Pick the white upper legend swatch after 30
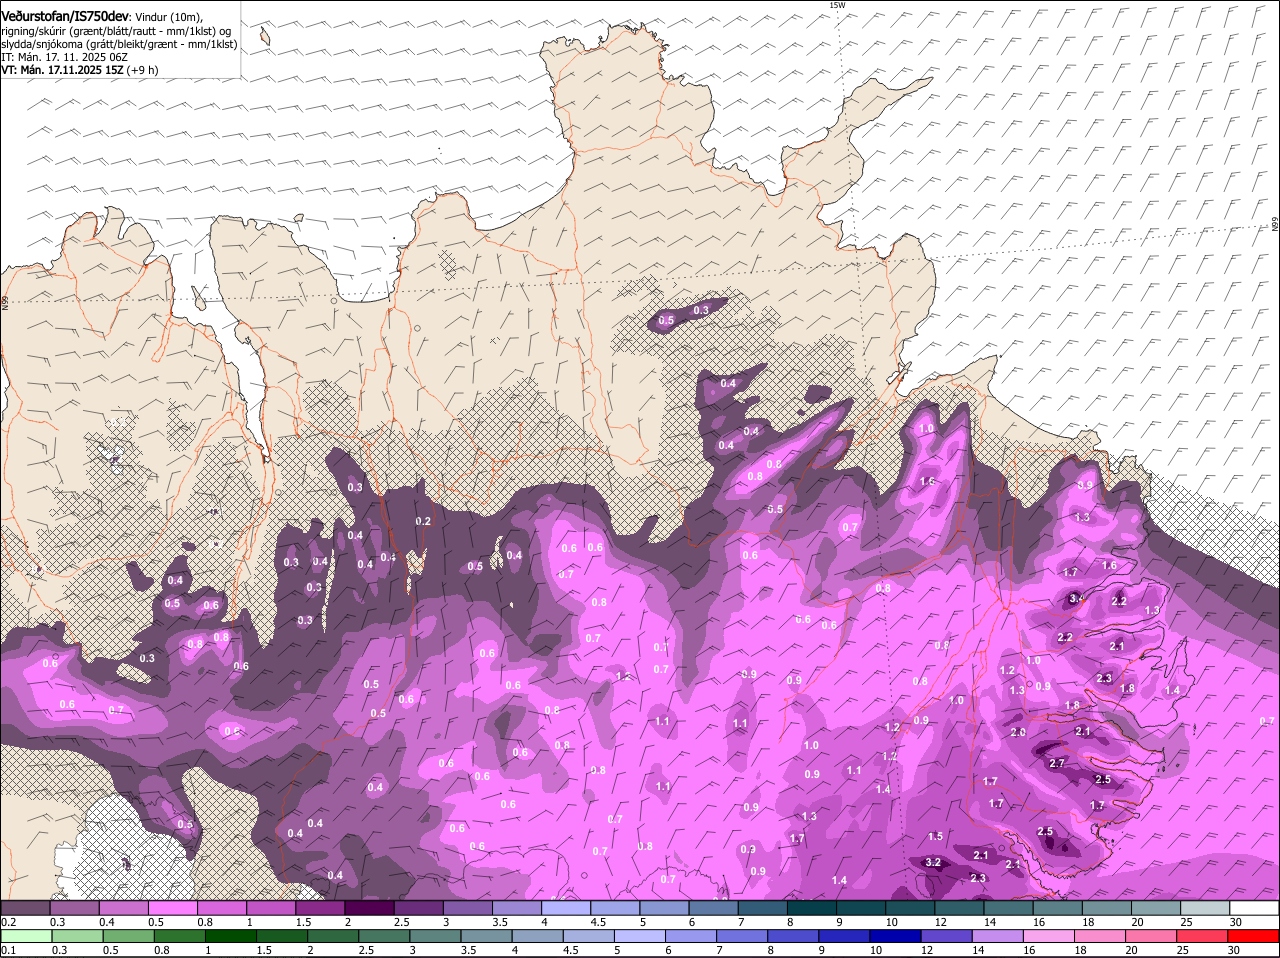This screenshot has width=1280, height=958. point(1255,908)
